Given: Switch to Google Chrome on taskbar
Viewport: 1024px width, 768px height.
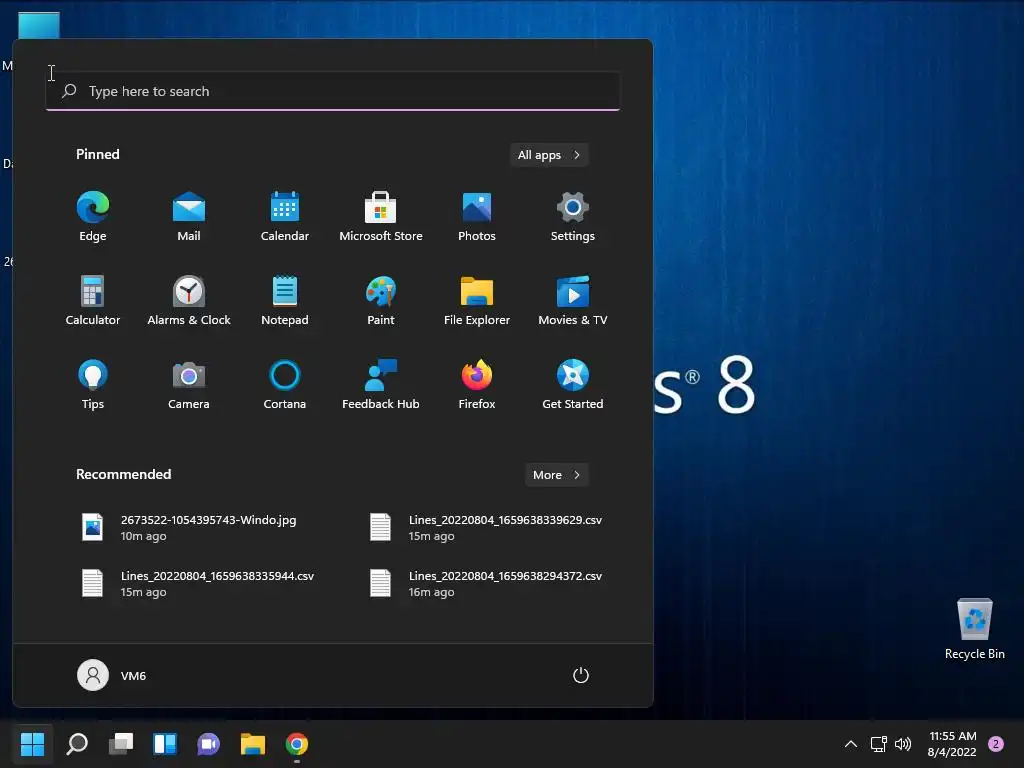Looking at the screenshot, I should [x=296, y=744].
